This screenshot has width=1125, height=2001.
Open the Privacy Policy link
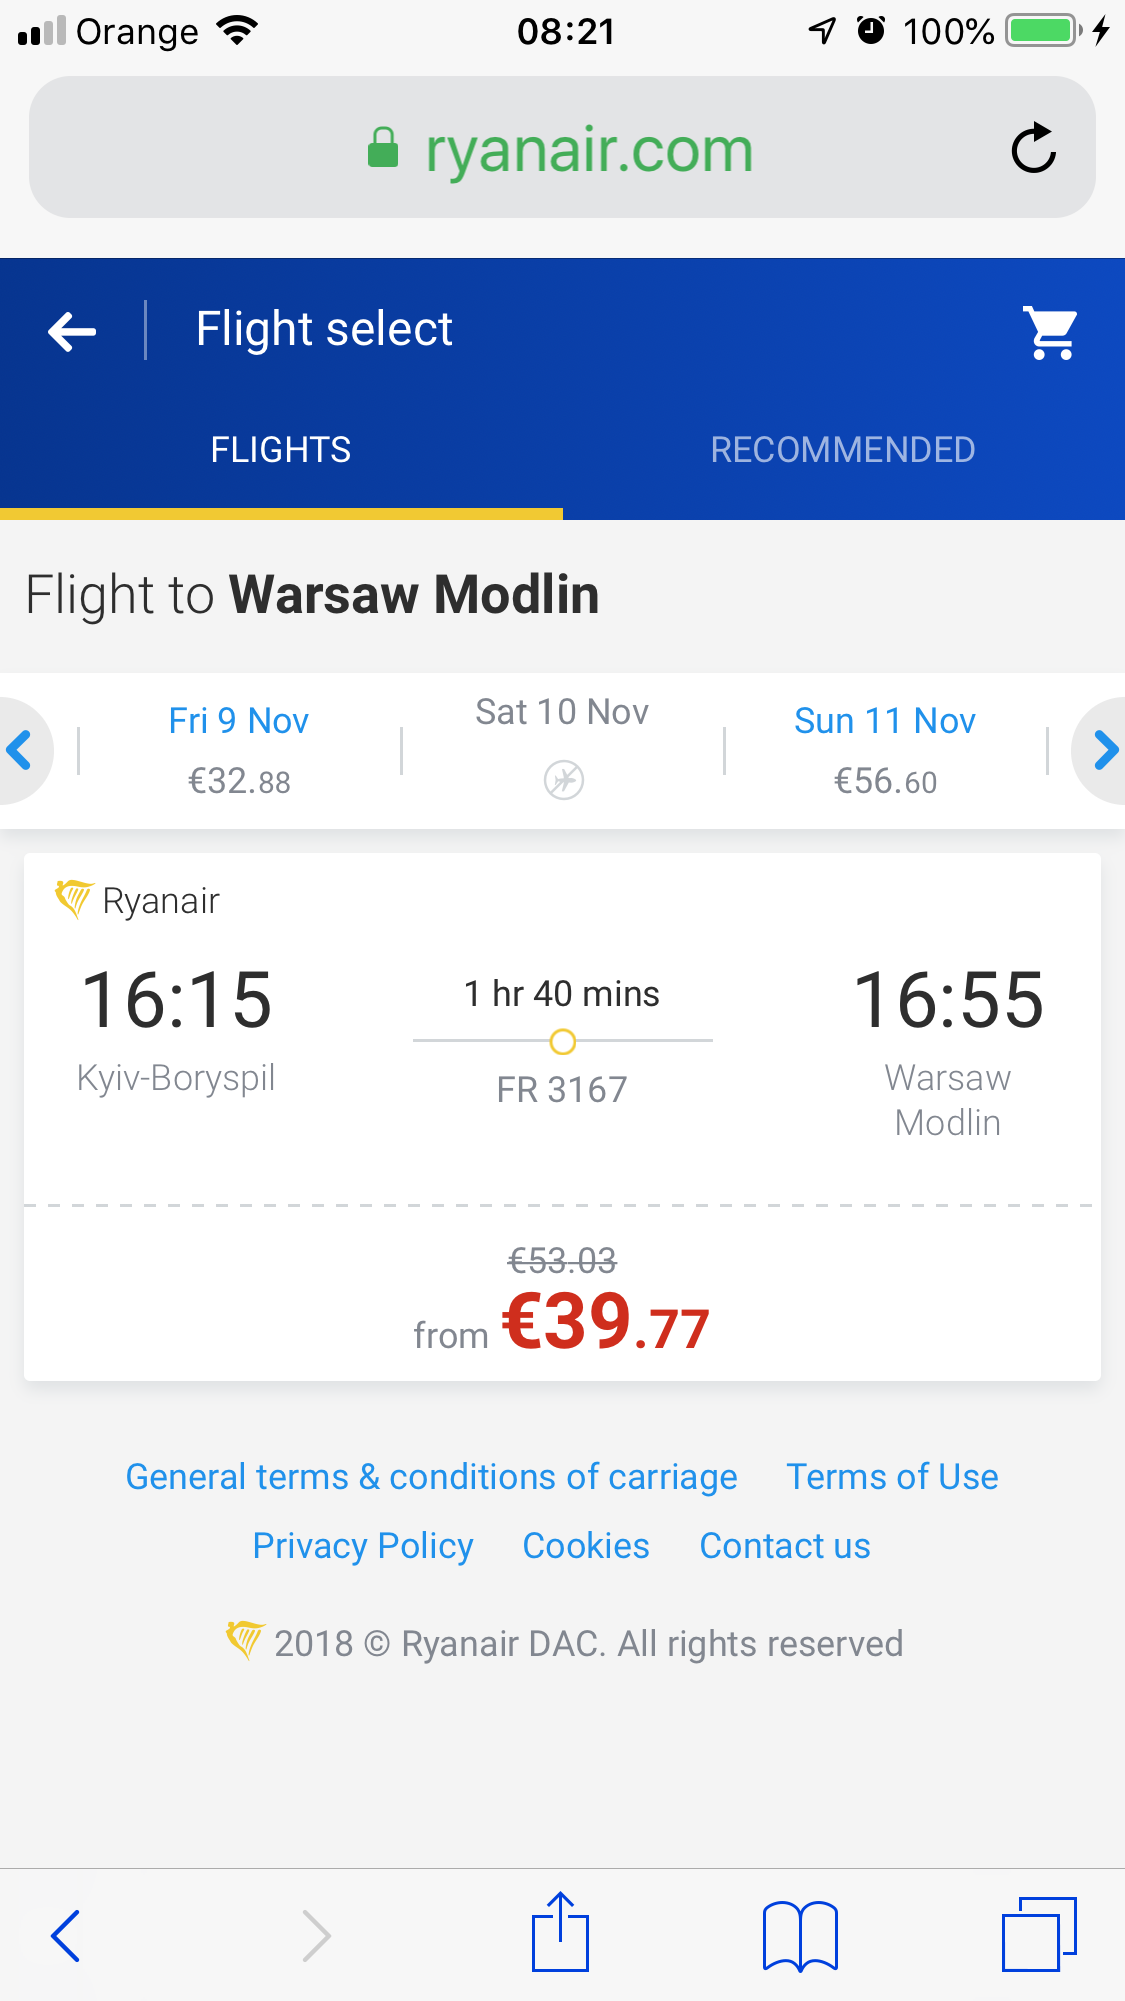point(363,1546)
